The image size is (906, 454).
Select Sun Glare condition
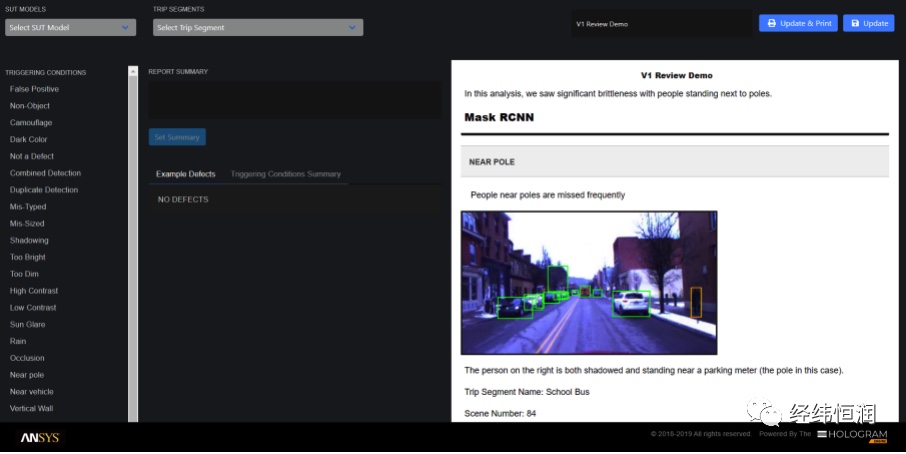pyautogui.click(x=27, y=324)
